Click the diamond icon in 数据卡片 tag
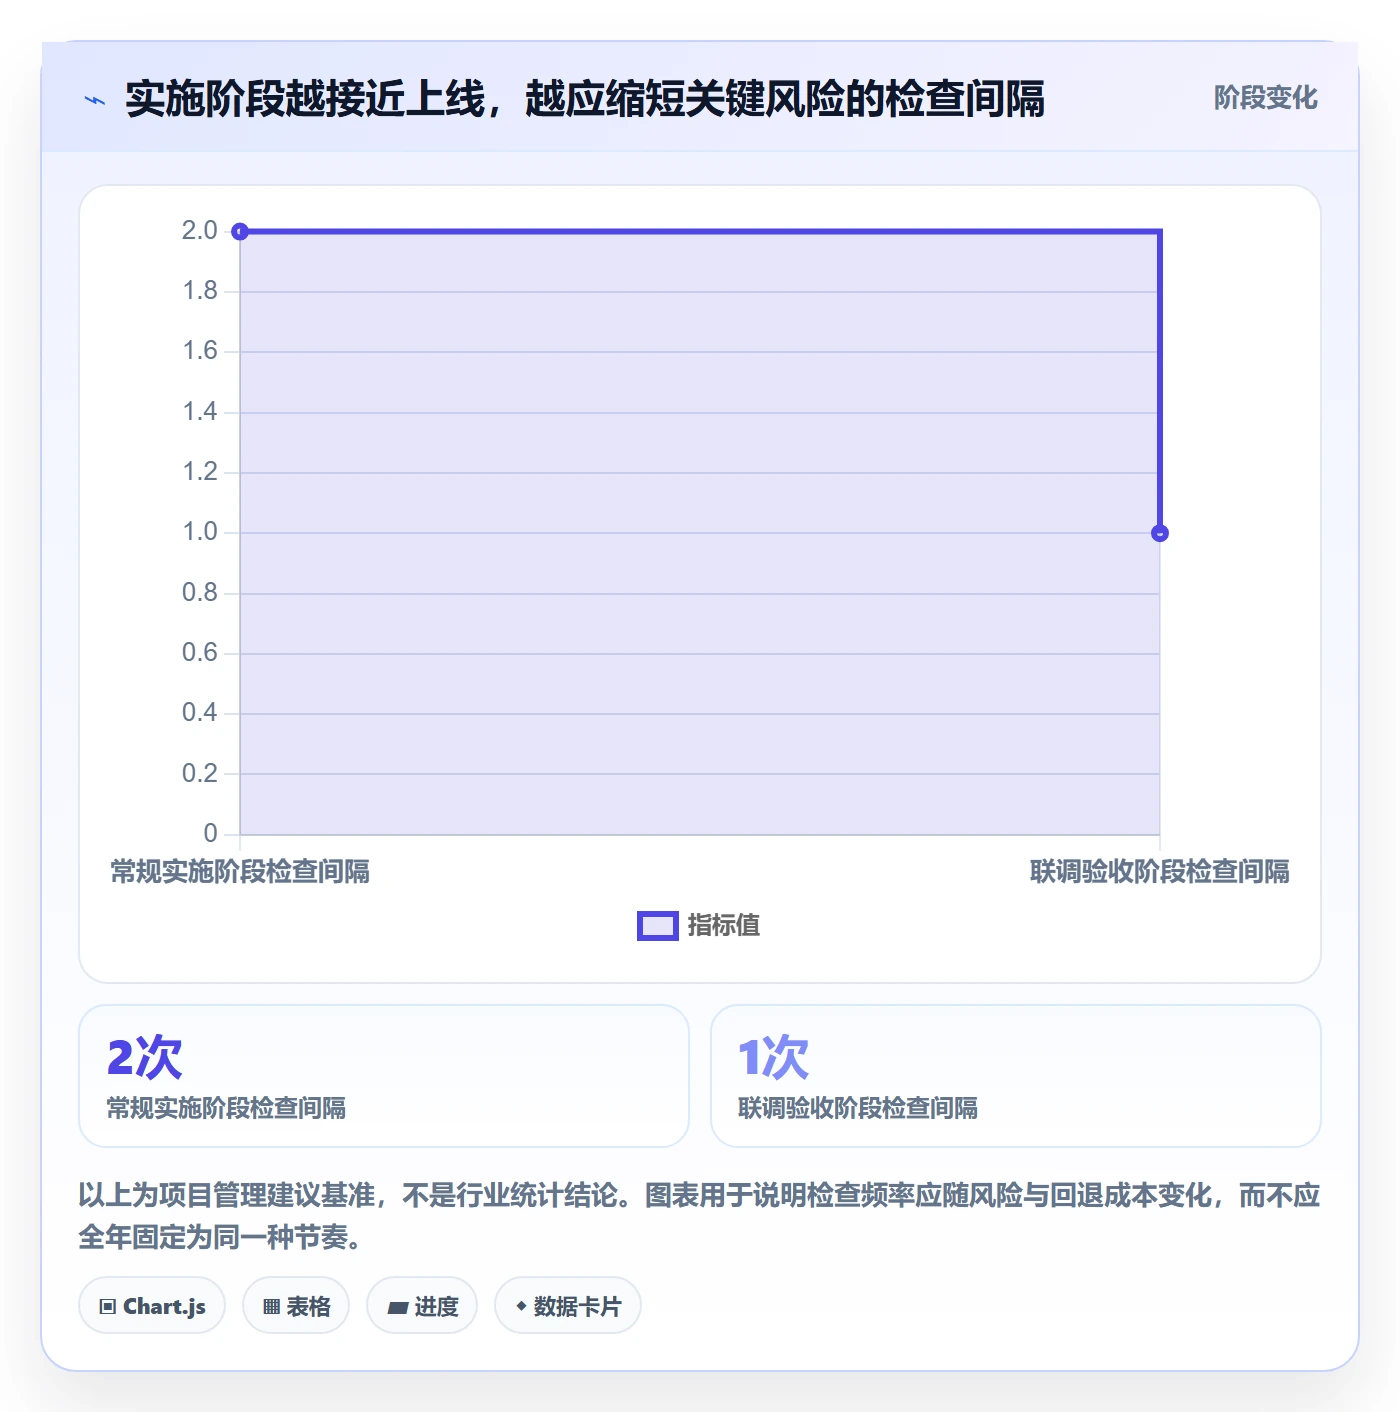1400x1412 pixels. (521, 1306)
